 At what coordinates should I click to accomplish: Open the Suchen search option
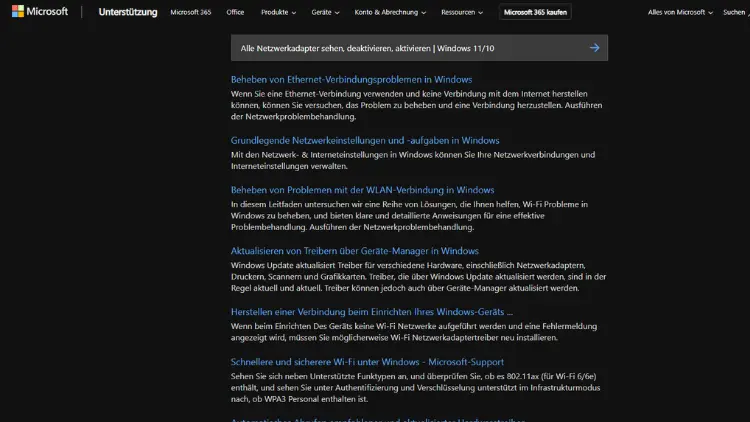(735, 12)
